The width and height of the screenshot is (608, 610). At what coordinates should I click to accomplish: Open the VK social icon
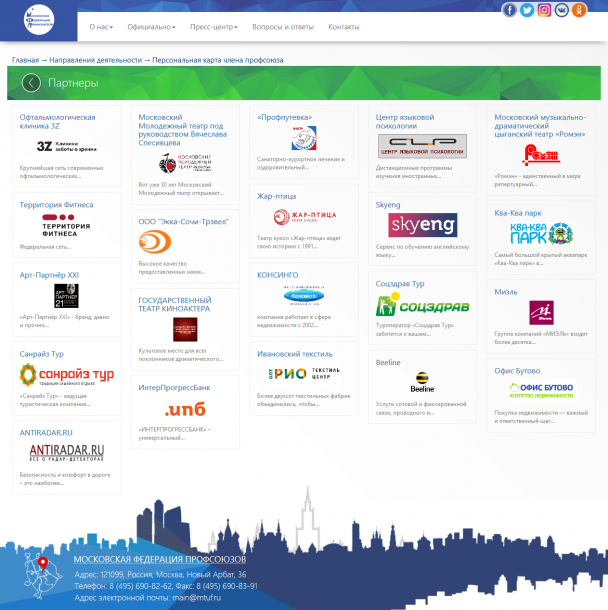pyautogui.click(x=562, y=10)
